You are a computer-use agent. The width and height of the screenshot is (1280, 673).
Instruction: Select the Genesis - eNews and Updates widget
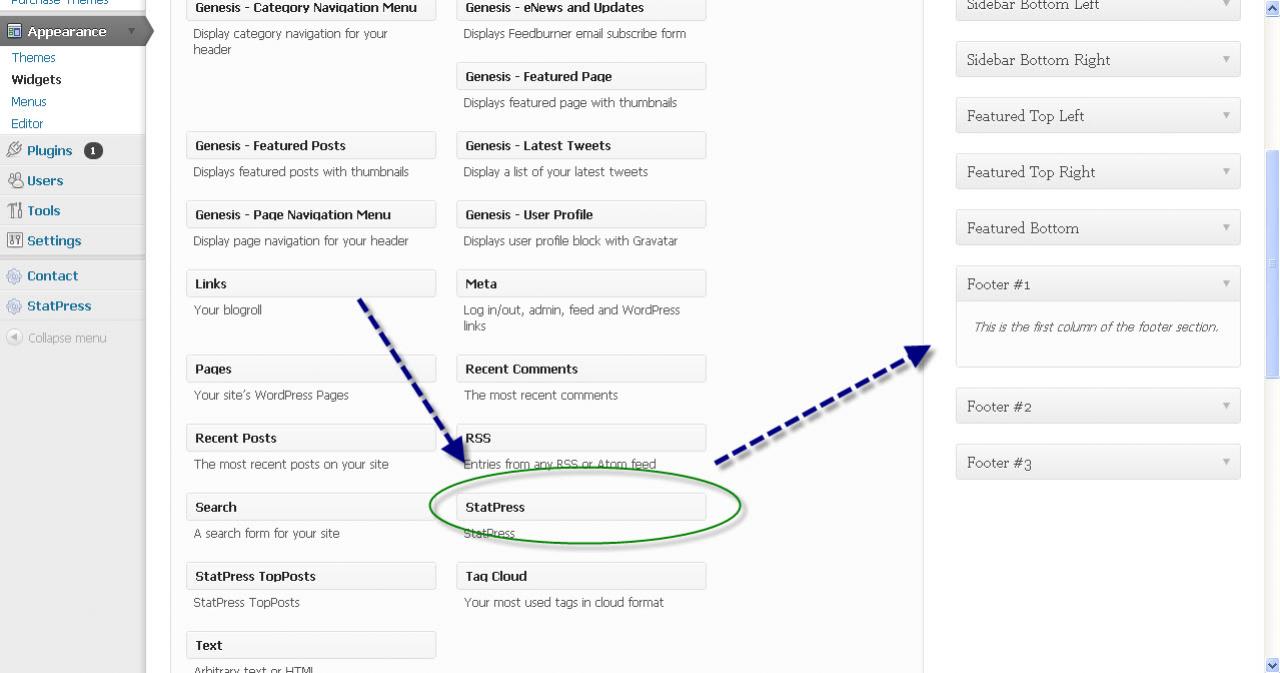[581, 9]
